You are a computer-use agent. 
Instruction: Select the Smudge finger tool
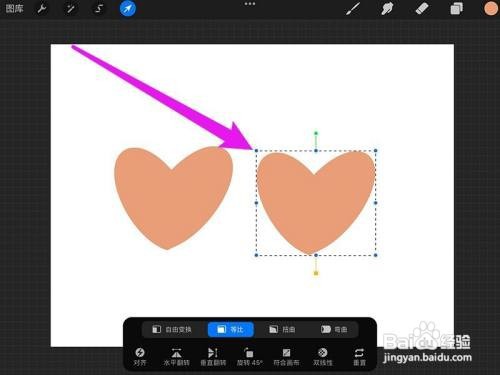(x=387, y=9)
